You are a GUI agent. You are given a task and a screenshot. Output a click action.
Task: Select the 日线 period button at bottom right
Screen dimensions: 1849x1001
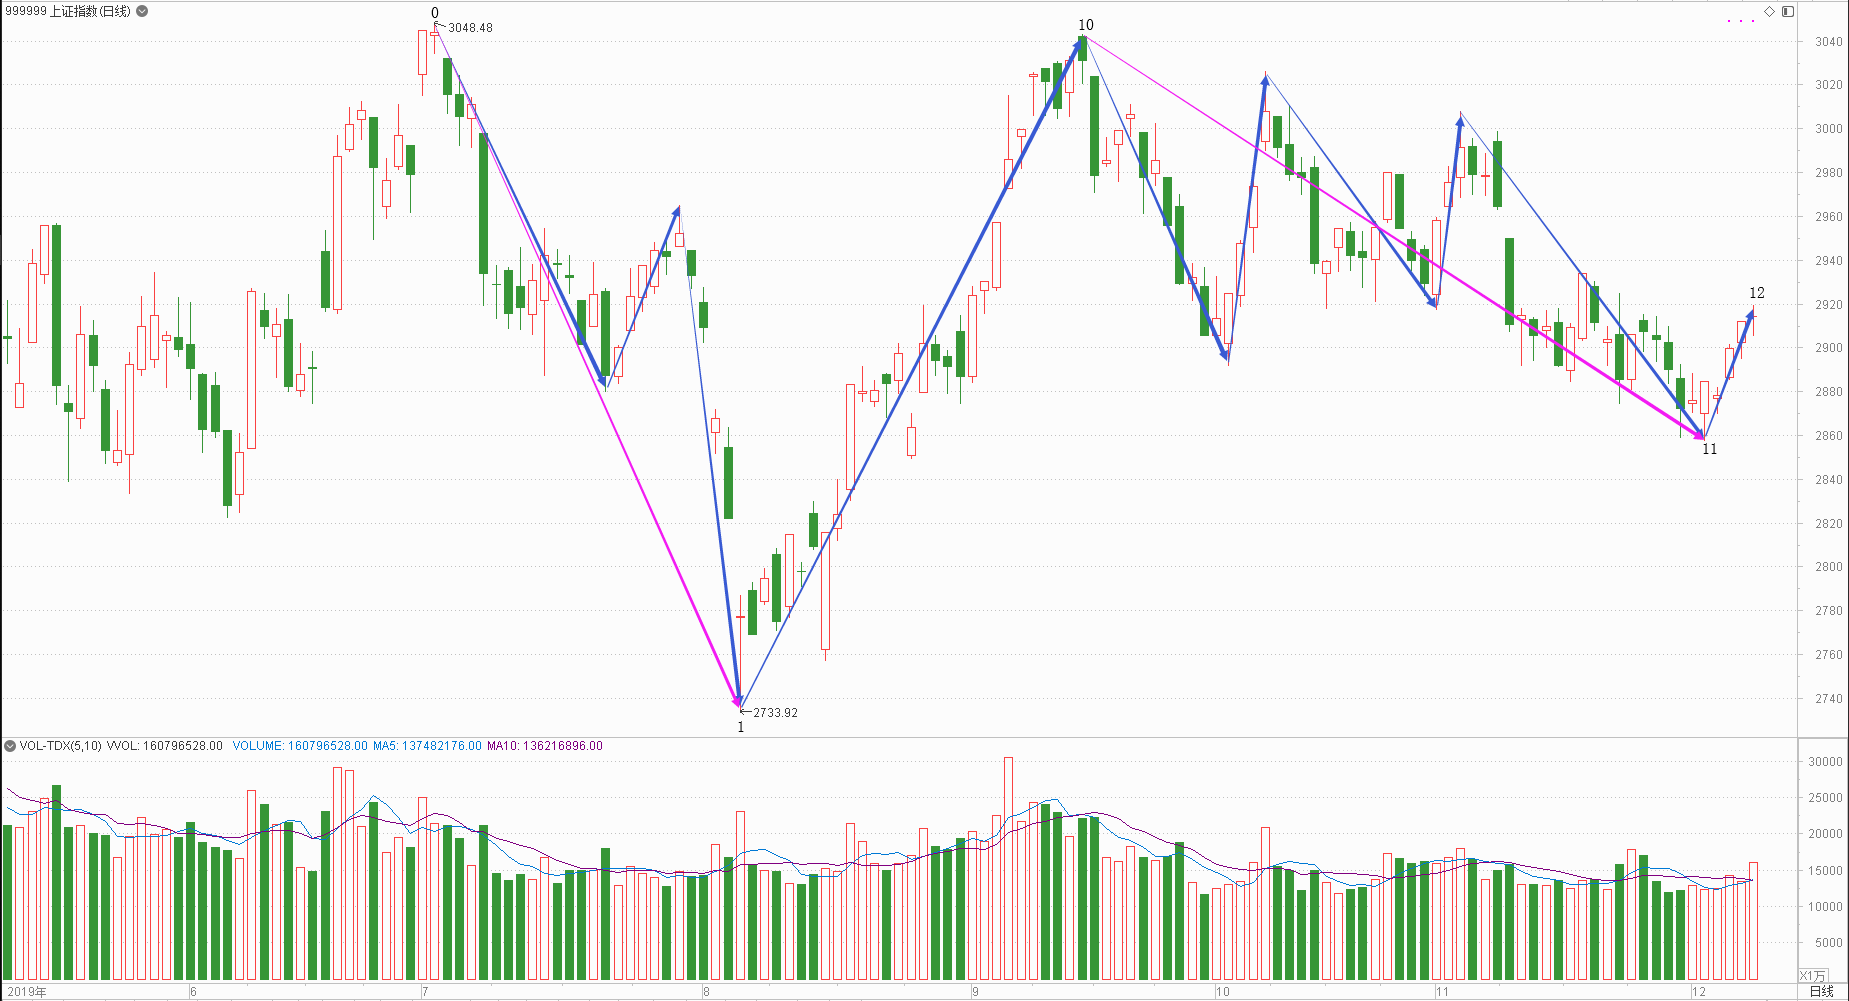[1822, 991]
